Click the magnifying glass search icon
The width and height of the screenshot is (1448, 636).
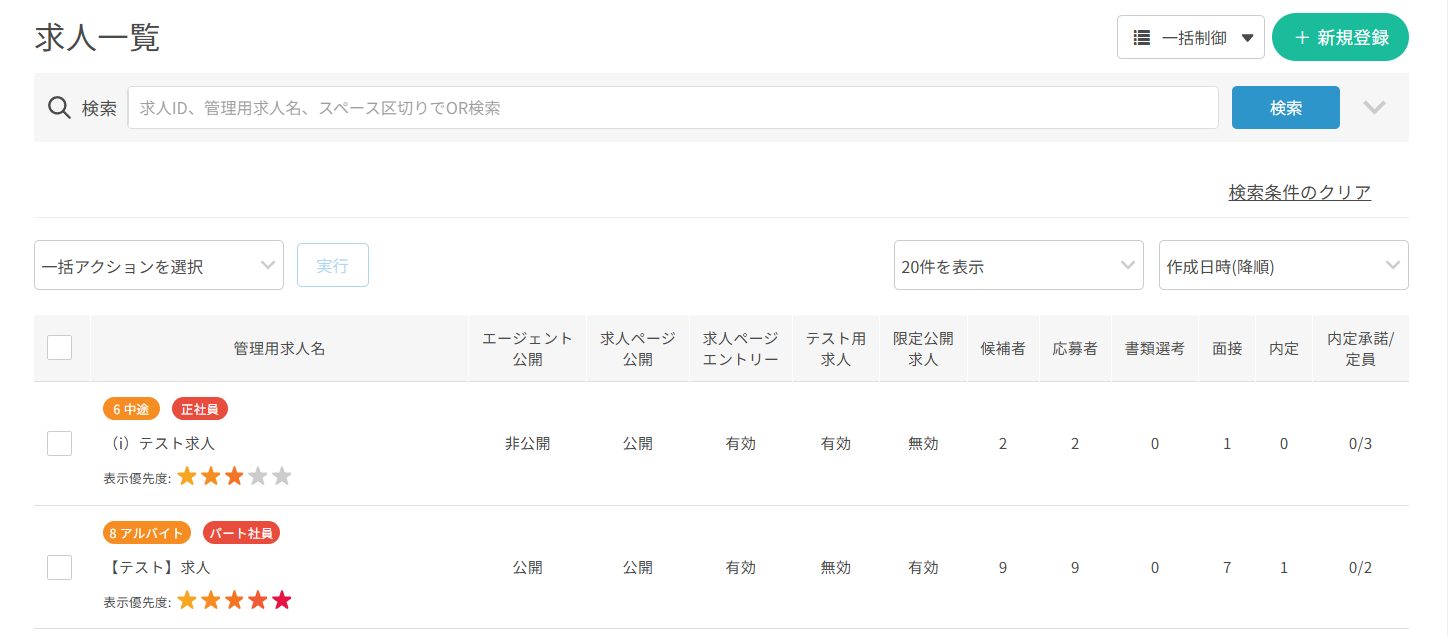[x=59, y=108]
